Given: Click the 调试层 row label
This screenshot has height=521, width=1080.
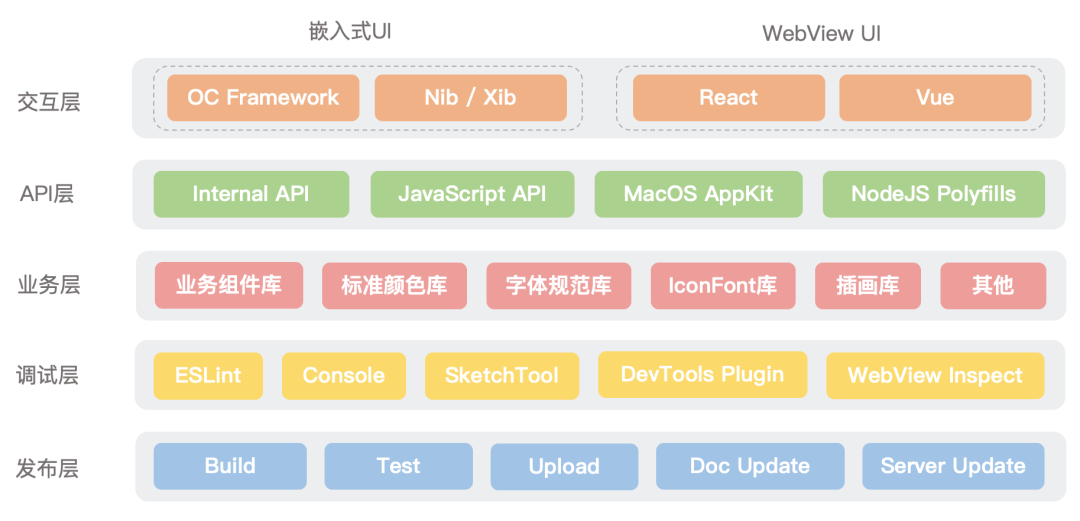Looking at the screenshot, I should (48, 376).
